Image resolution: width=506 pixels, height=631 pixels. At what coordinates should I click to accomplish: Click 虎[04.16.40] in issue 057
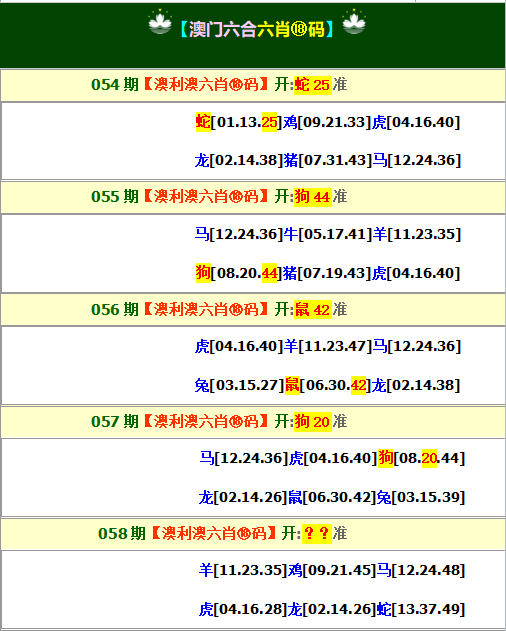click(333, 458)
